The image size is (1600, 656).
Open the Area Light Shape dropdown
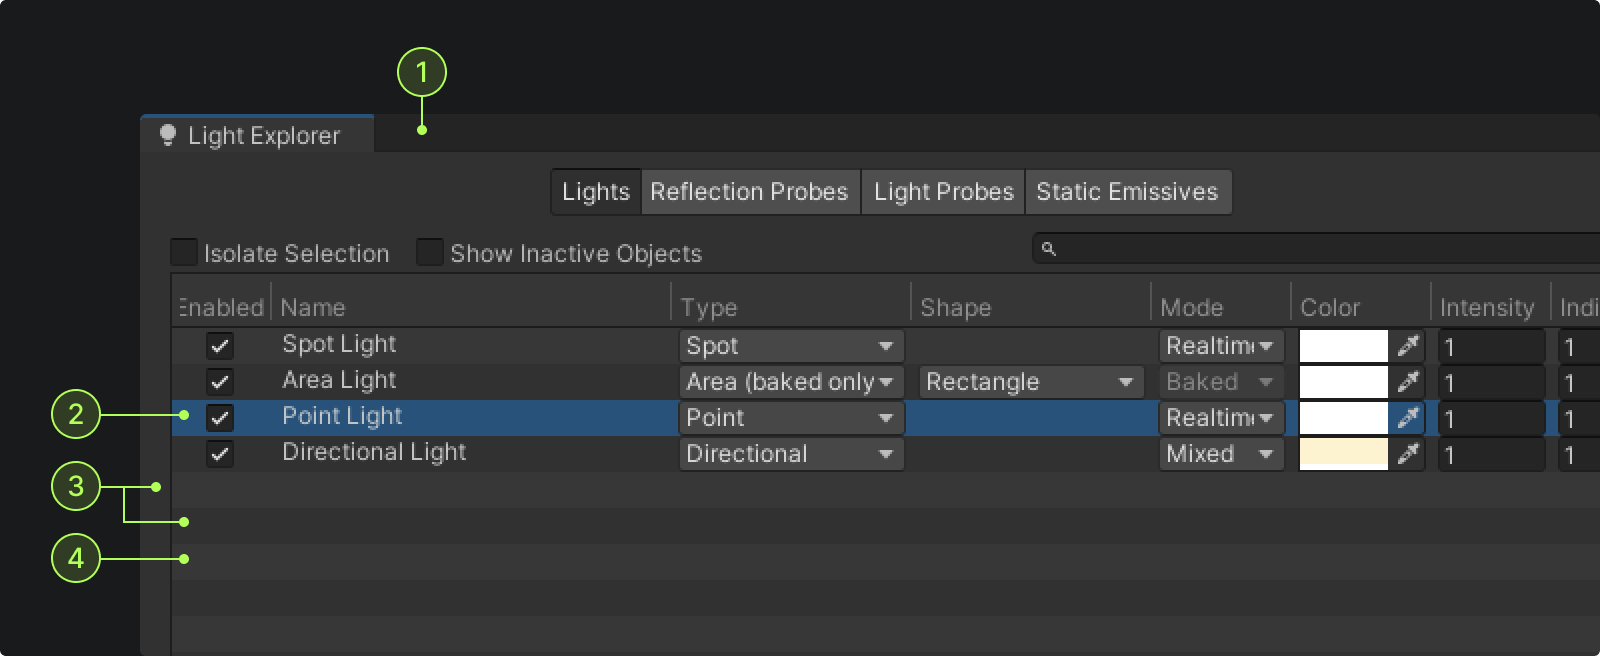click(1031, 382)
